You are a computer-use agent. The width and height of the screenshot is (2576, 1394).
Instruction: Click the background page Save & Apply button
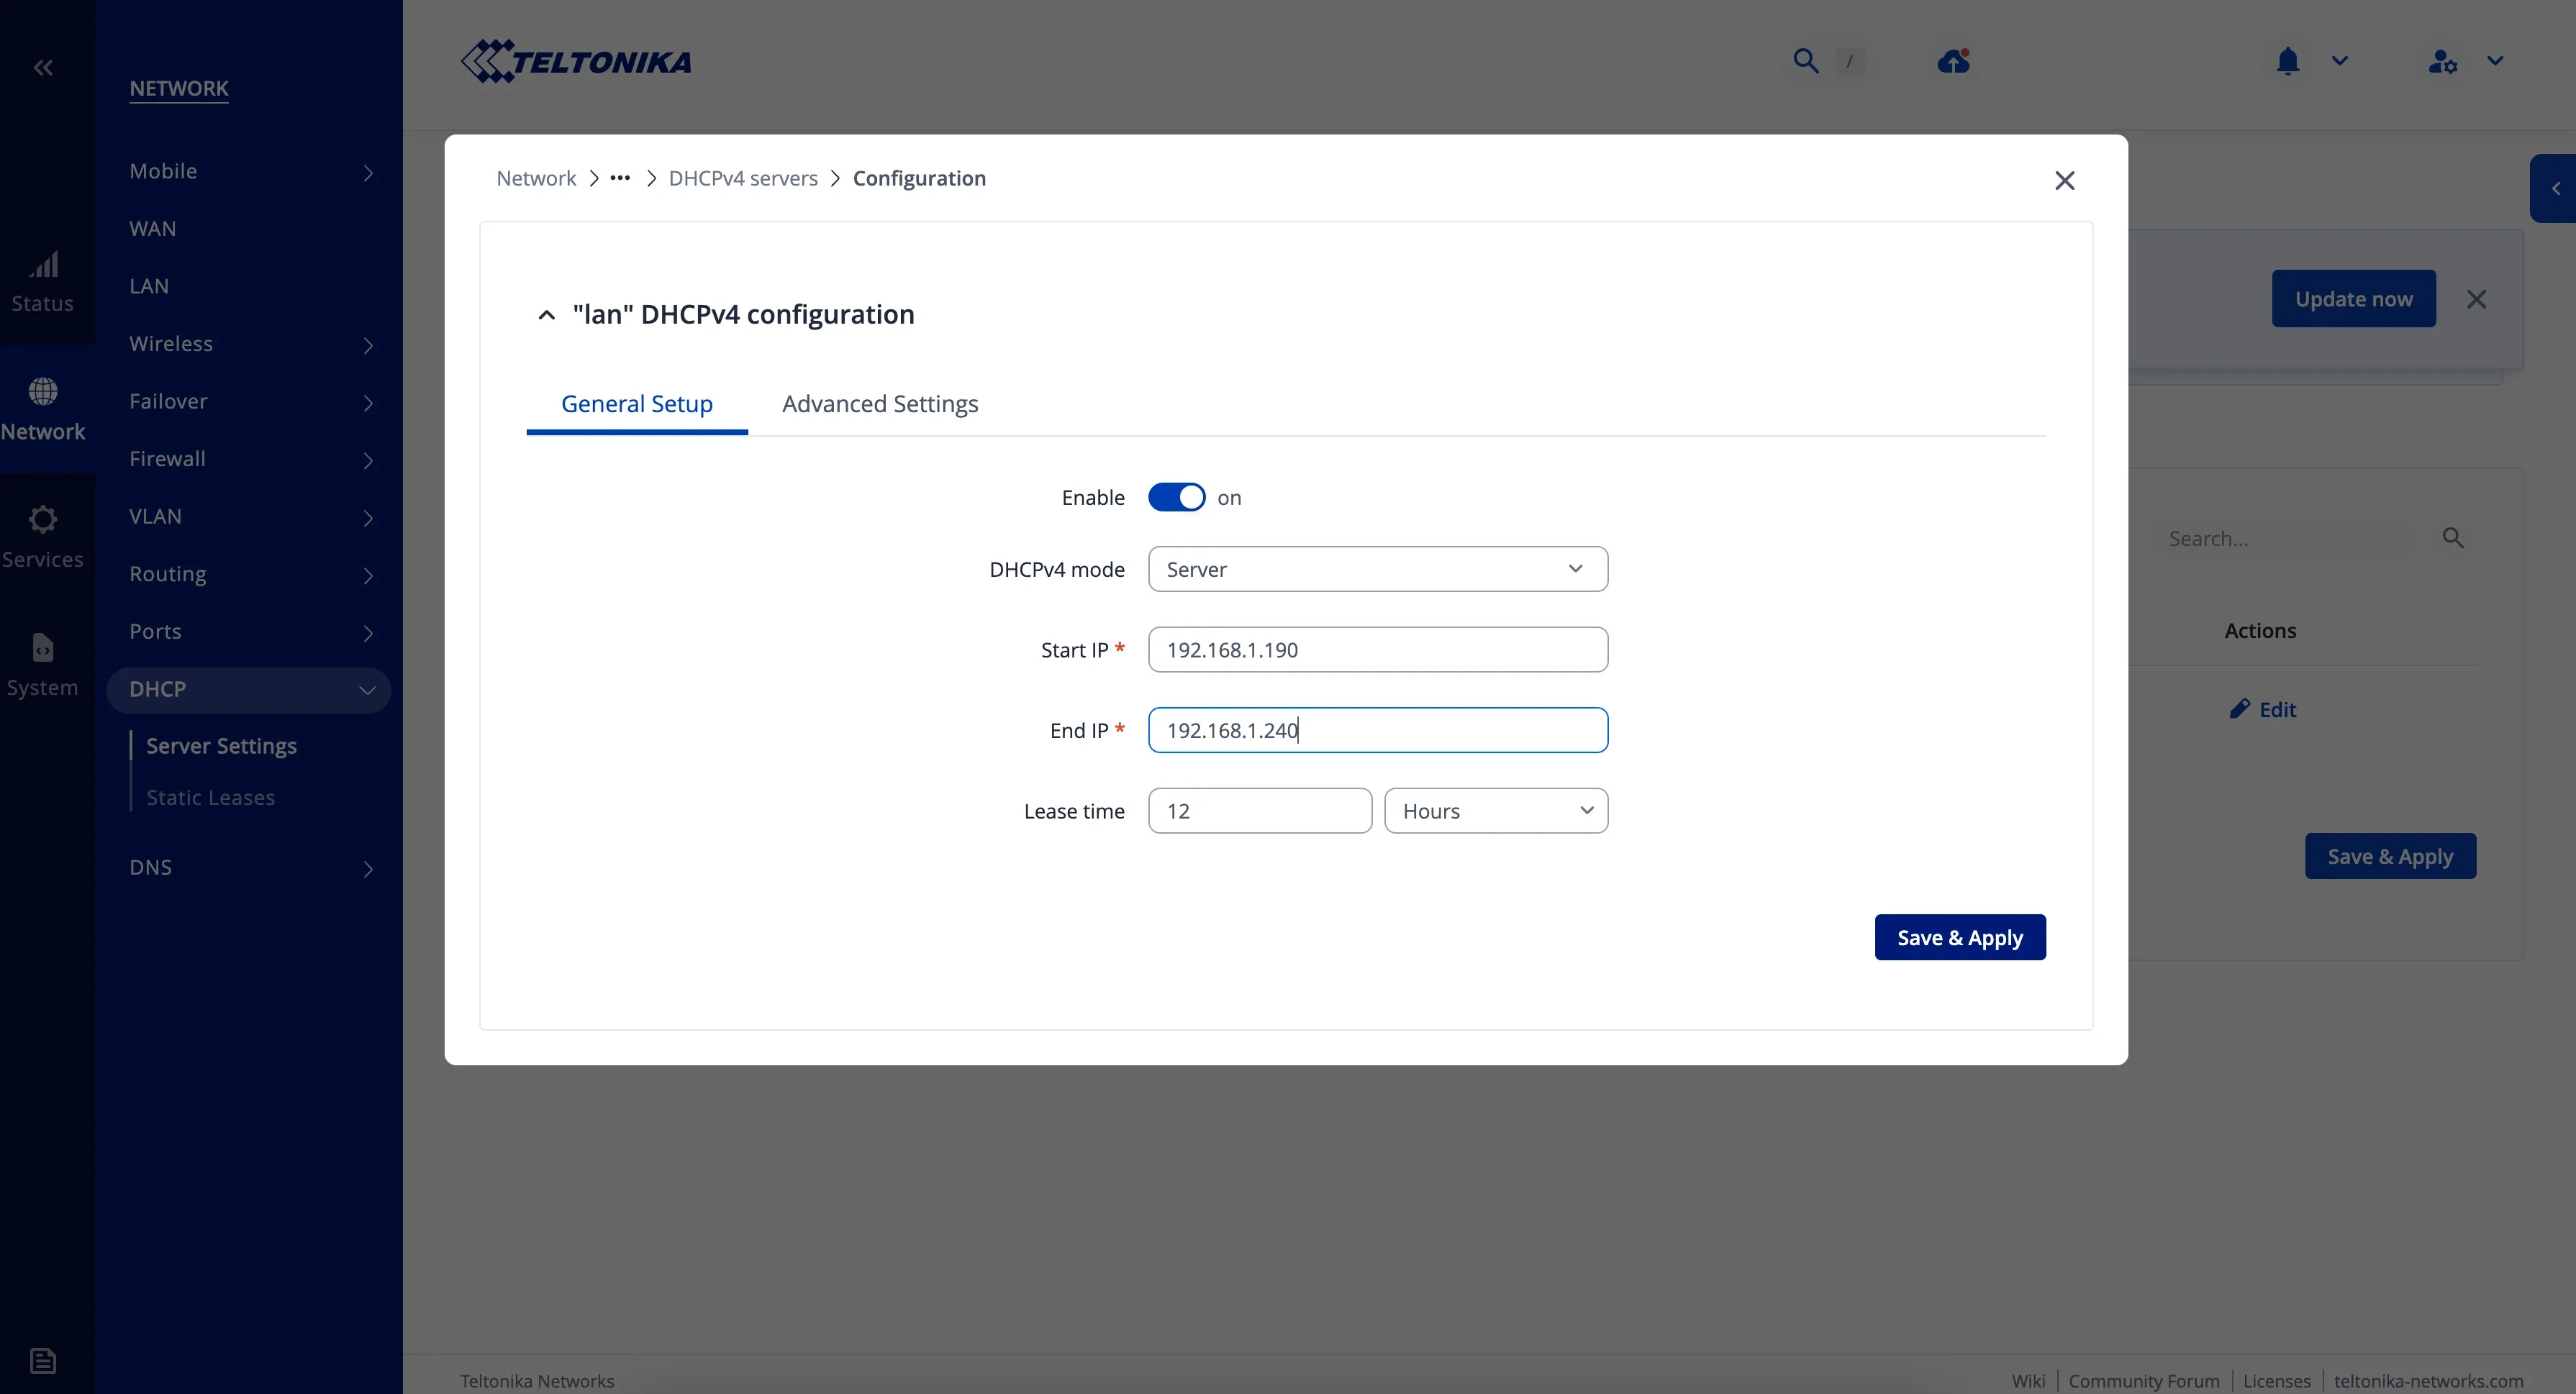[x=2390, y=856]
